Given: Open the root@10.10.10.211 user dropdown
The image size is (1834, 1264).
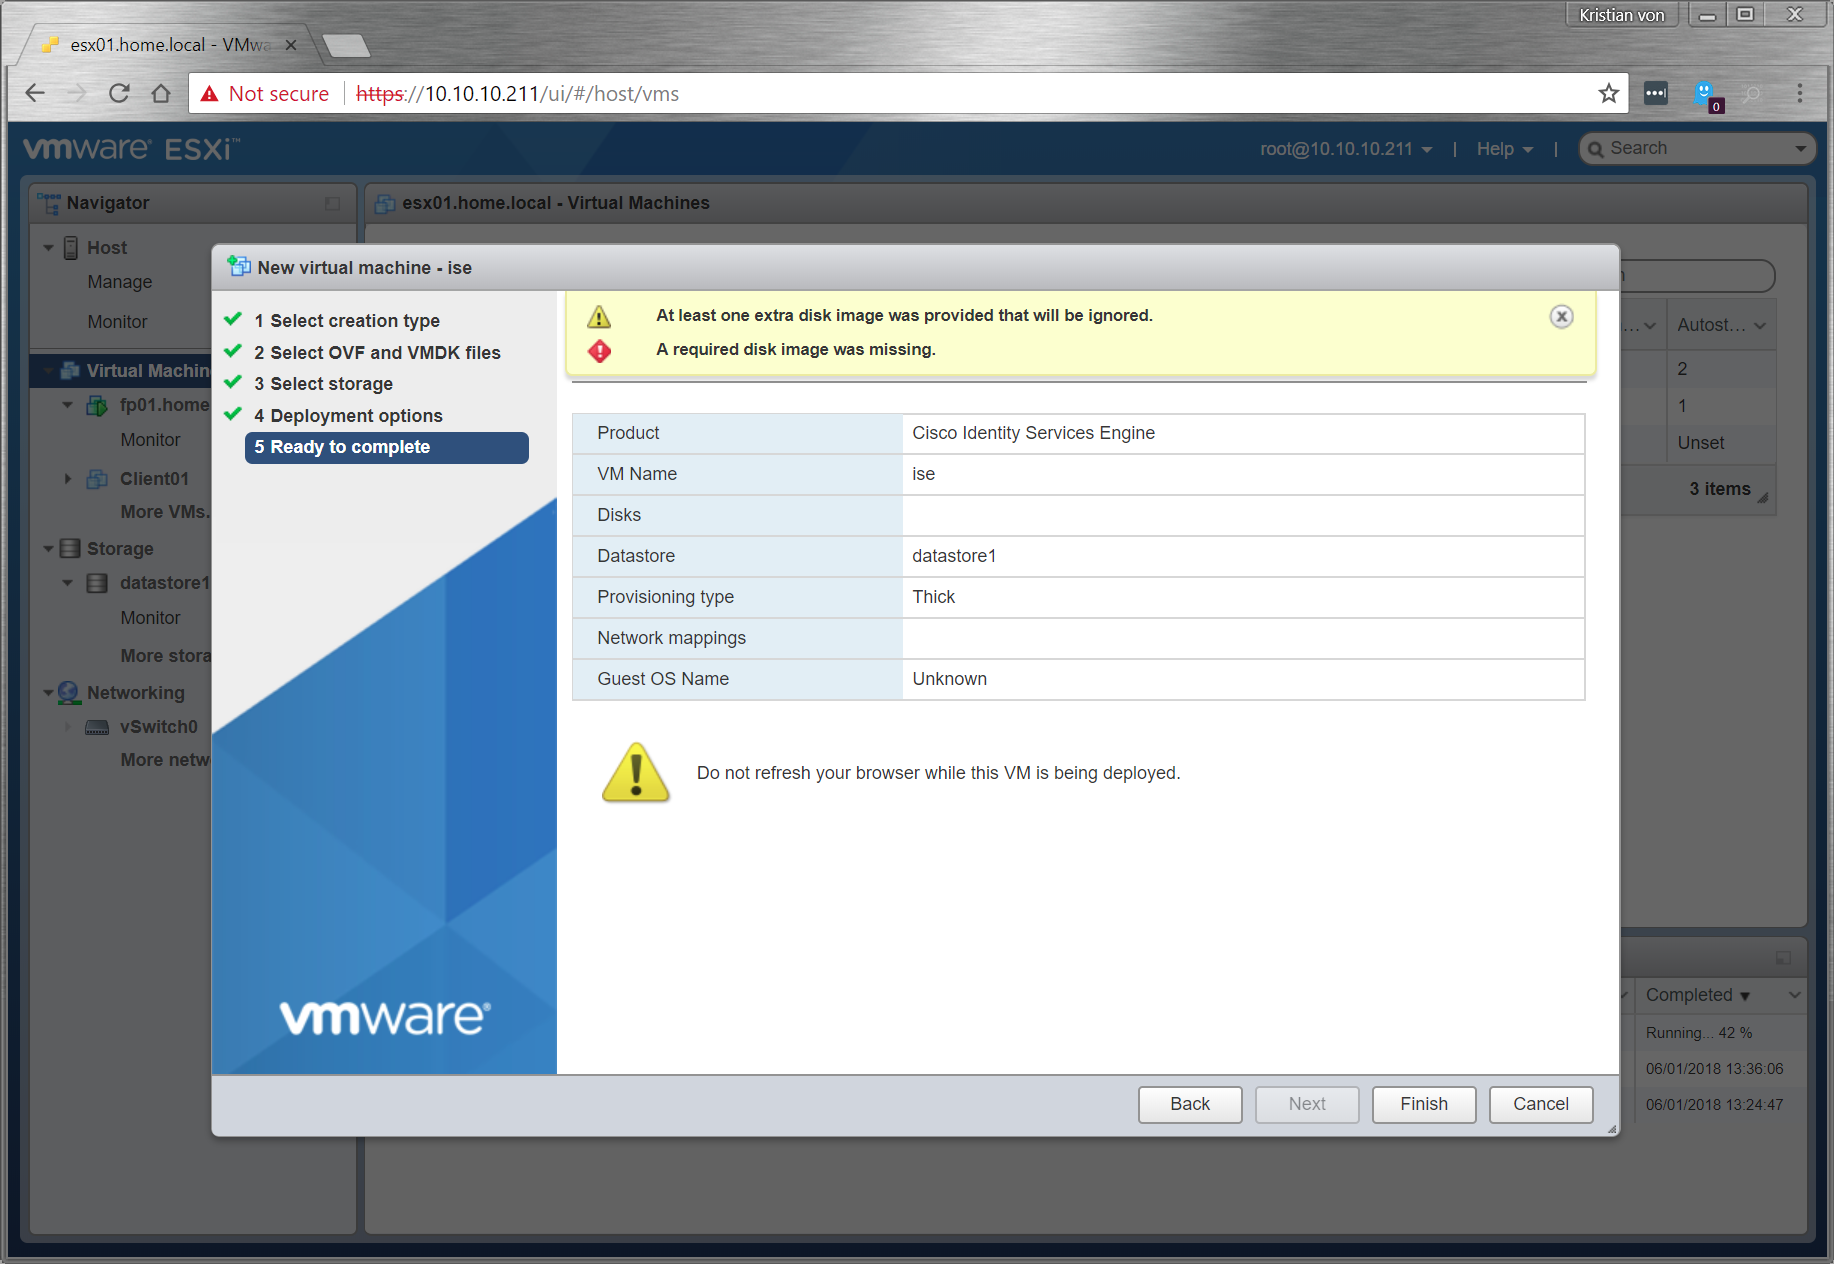Looking at the screenshot, I should [1346, 149].
